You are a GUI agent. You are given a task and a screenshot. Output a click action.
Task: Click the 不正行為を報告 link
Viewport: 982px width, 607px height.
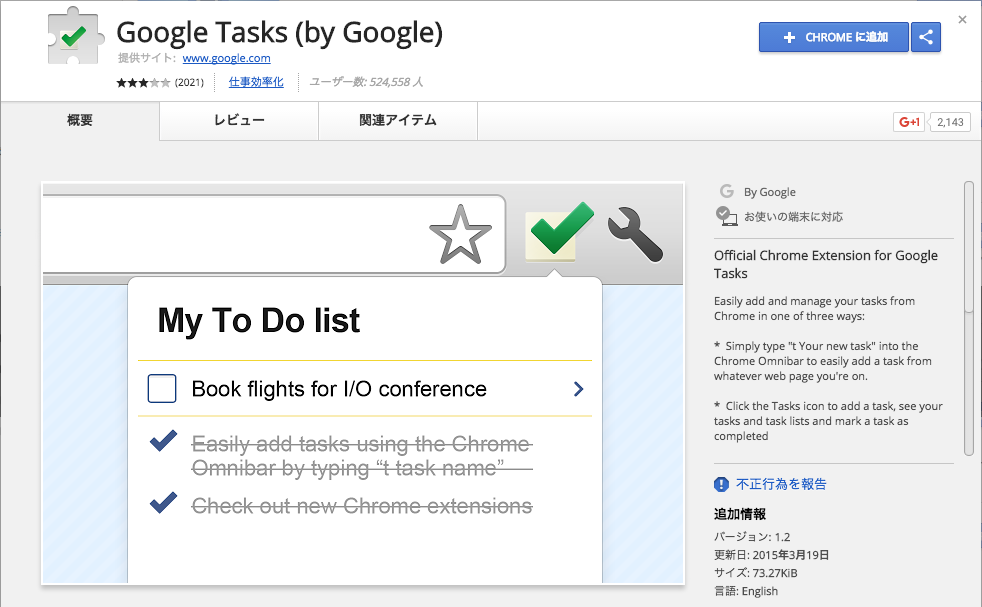tap(781, 484)
